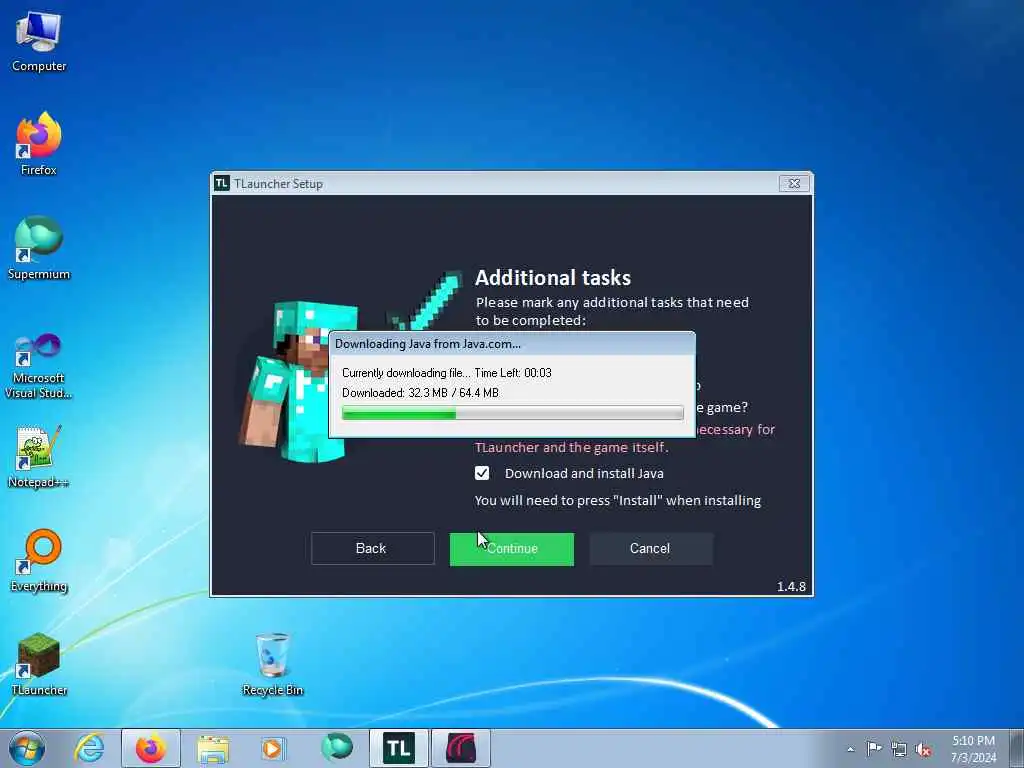Screen dimensions: 1024x768
Task: Open the clock showing 5:10 PM
Action: 973,749
